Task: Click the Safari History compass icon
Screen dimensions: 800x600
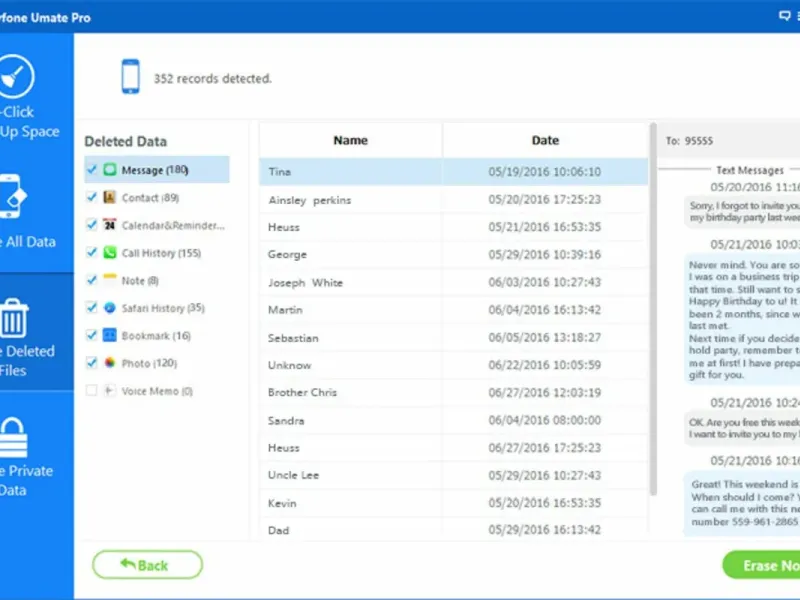Action: coord(110,308)
